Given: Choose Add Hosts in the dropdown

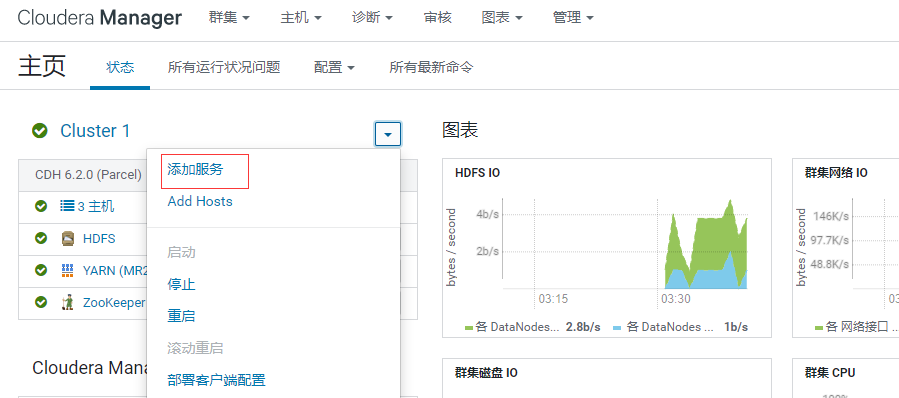Looking at the screenshot, I should coord(200,201).
